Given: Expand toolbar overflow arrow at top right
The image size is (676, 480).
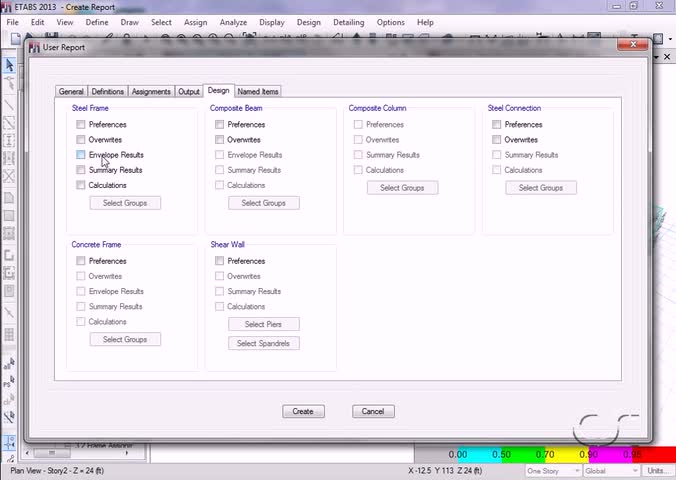Looking at the screenshot, I should [670, 39].
